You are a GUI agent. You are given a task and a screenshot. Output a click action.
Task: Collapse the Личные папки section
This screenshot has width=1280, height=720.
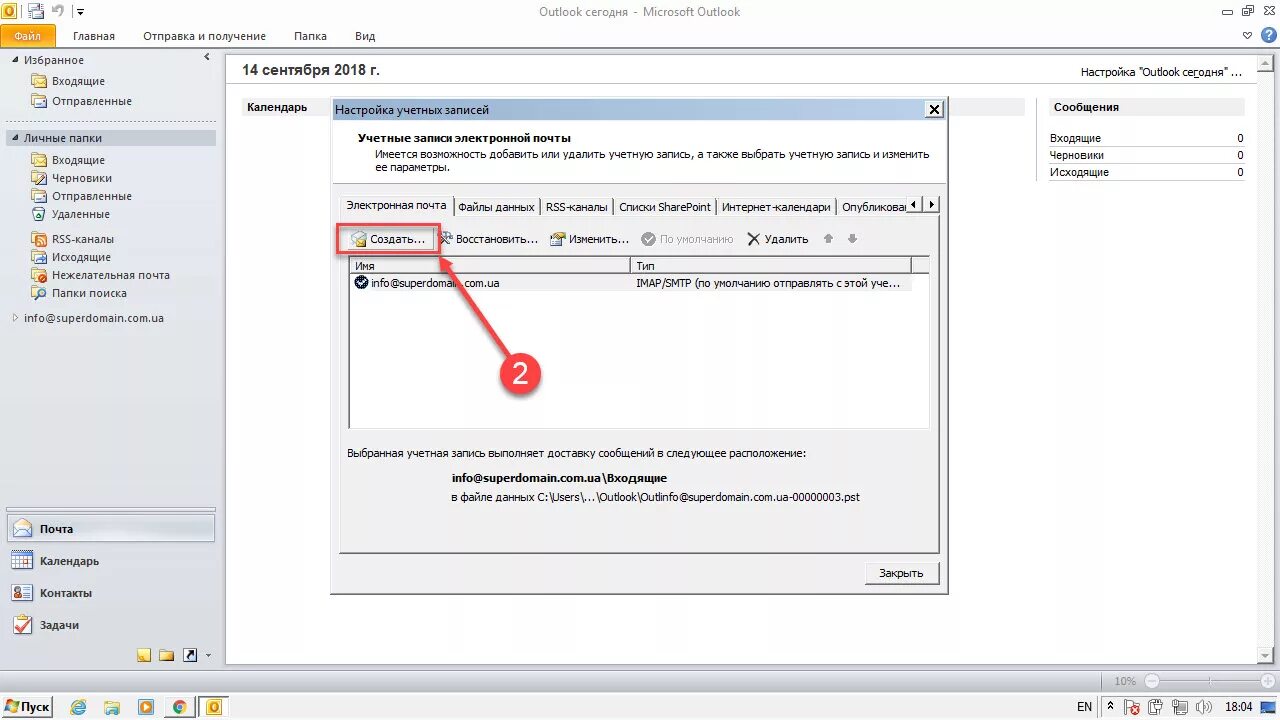point(15,138)
